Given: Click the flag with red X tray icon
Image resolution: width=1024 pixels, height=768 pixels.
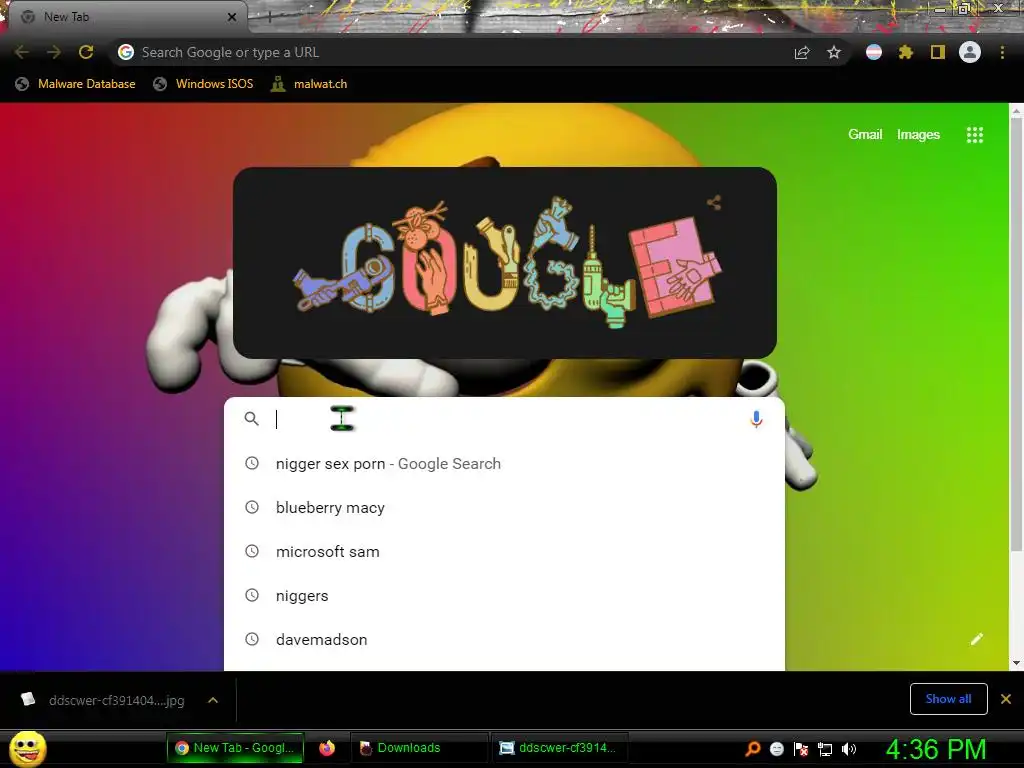Looking at the screenshot, I should tap(801, 748).
